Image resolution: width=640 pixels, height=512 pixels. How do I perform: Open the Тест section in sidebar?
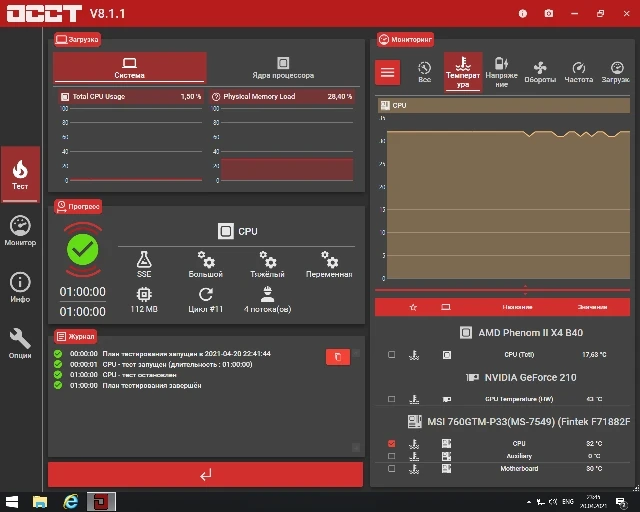[20, 174]
